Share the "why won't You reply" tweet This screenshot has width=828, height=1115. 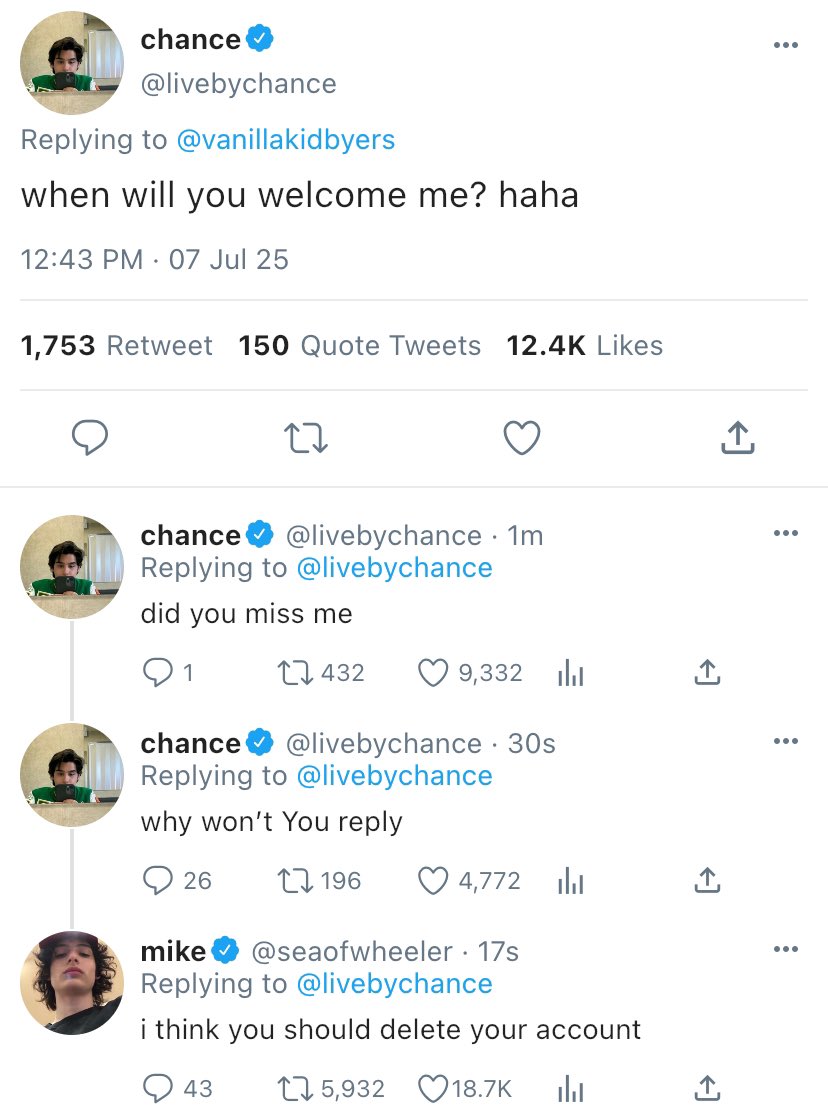click(706, 880)
